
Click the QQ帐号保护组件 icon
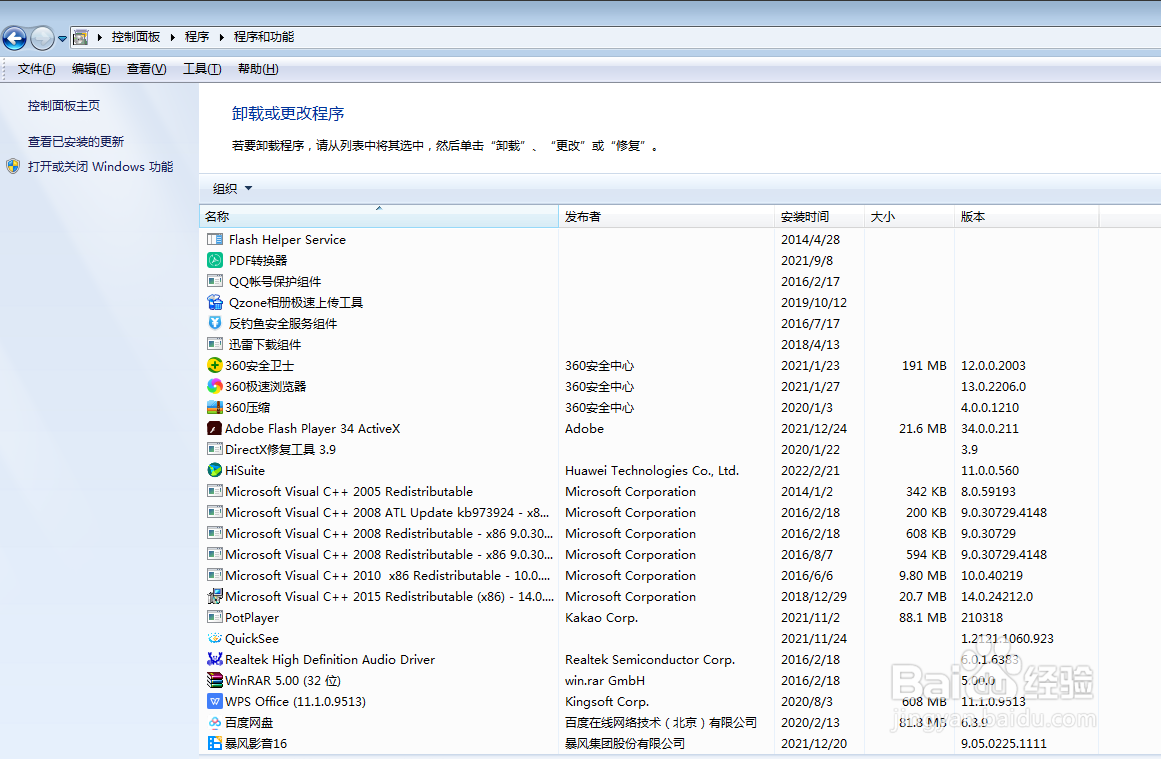pyautogui.click(x=215, y=281)
